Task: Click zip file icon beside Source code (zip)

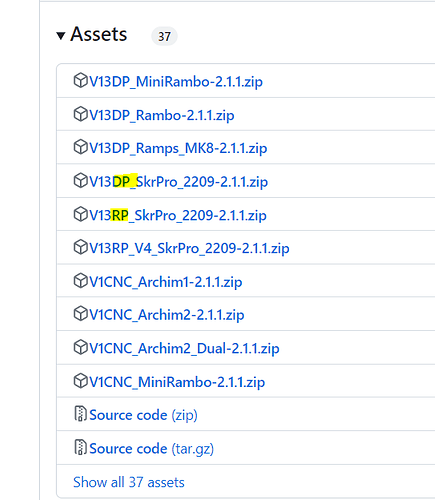Action: [80, 414]
